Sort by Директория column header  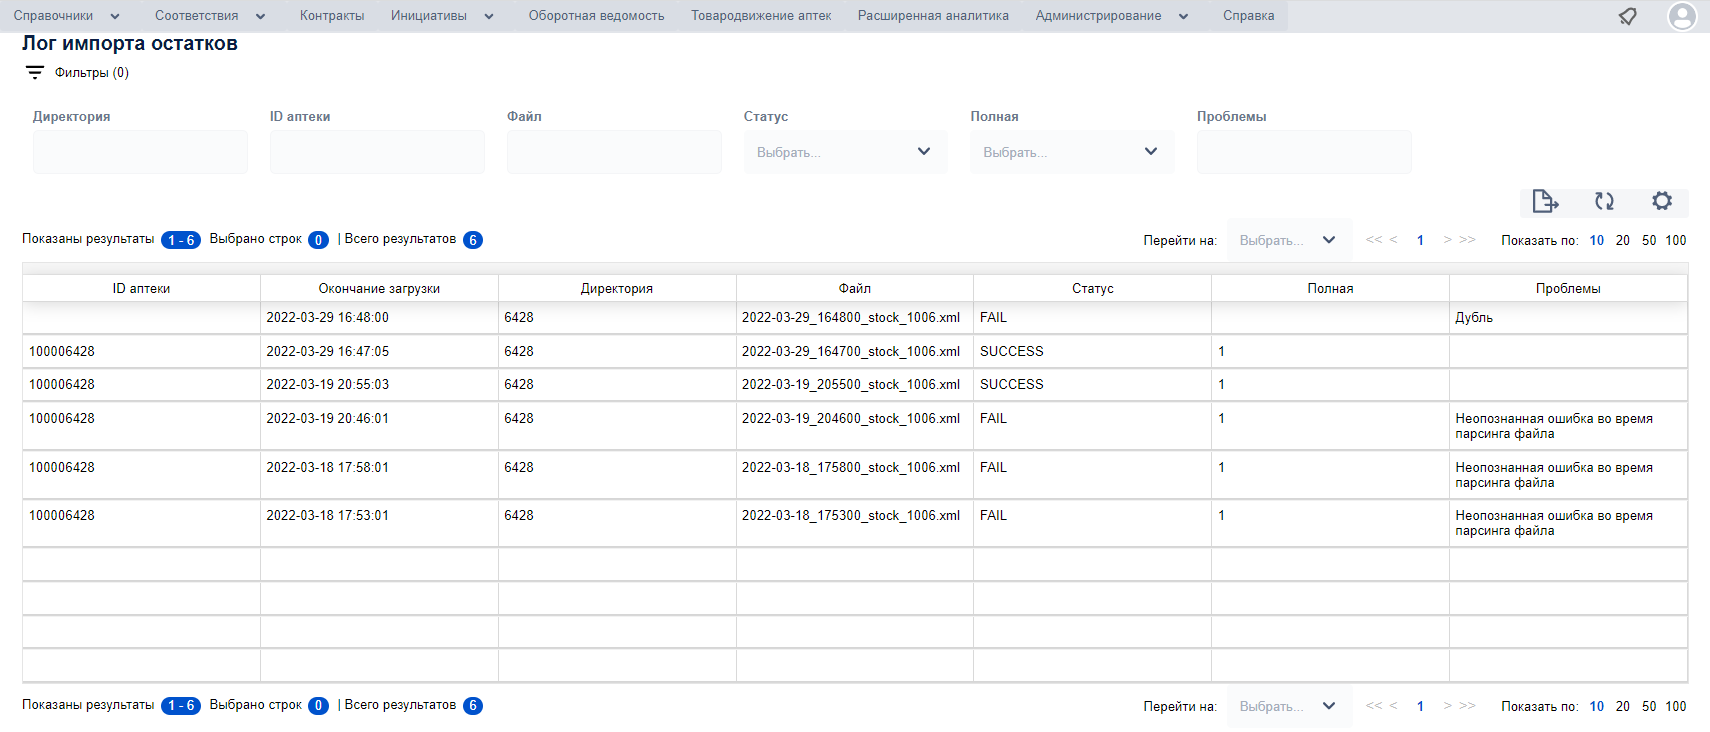(617, 288)
